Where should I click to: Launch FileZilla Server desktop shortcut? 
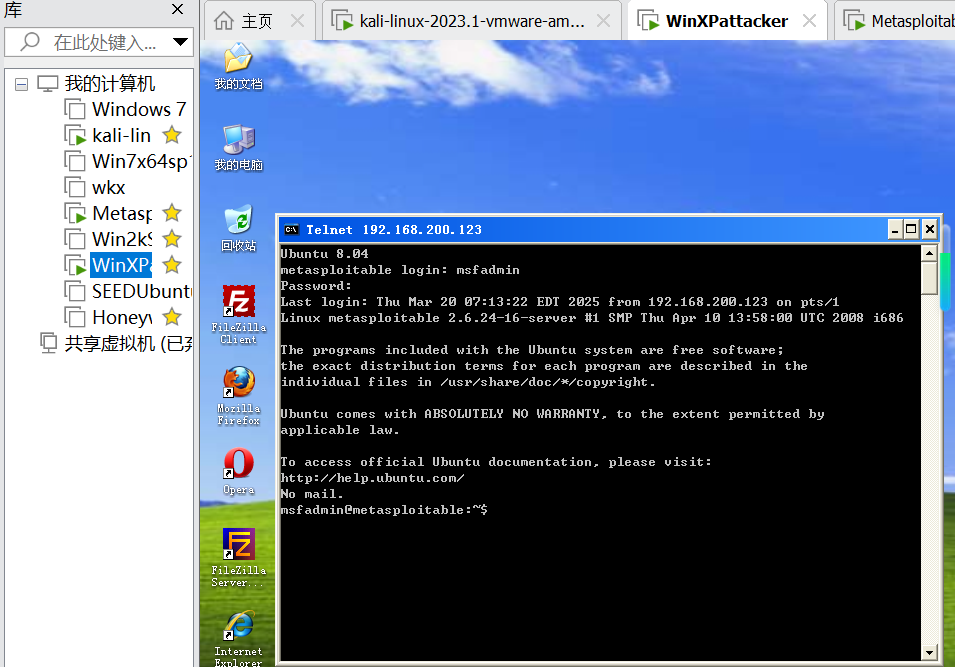238,557
